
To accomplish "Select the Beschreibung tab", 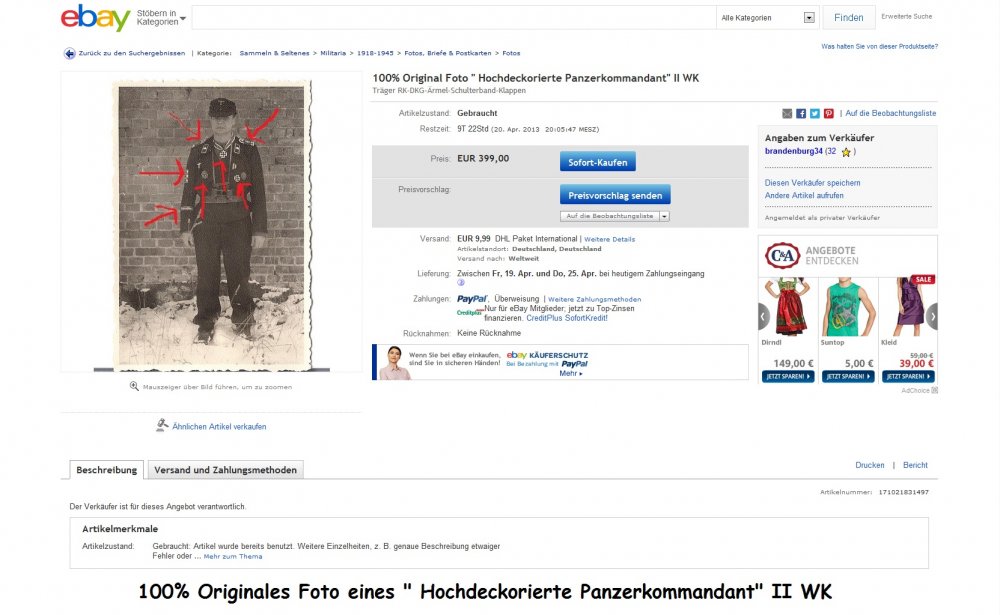I will [107, 470].
